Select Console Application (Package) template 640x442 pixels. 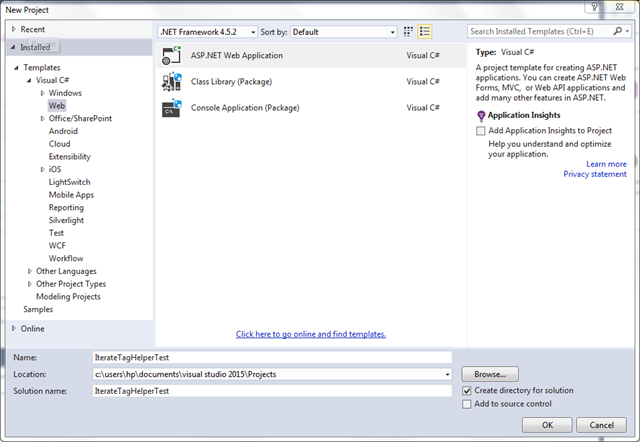coord(311,108)
